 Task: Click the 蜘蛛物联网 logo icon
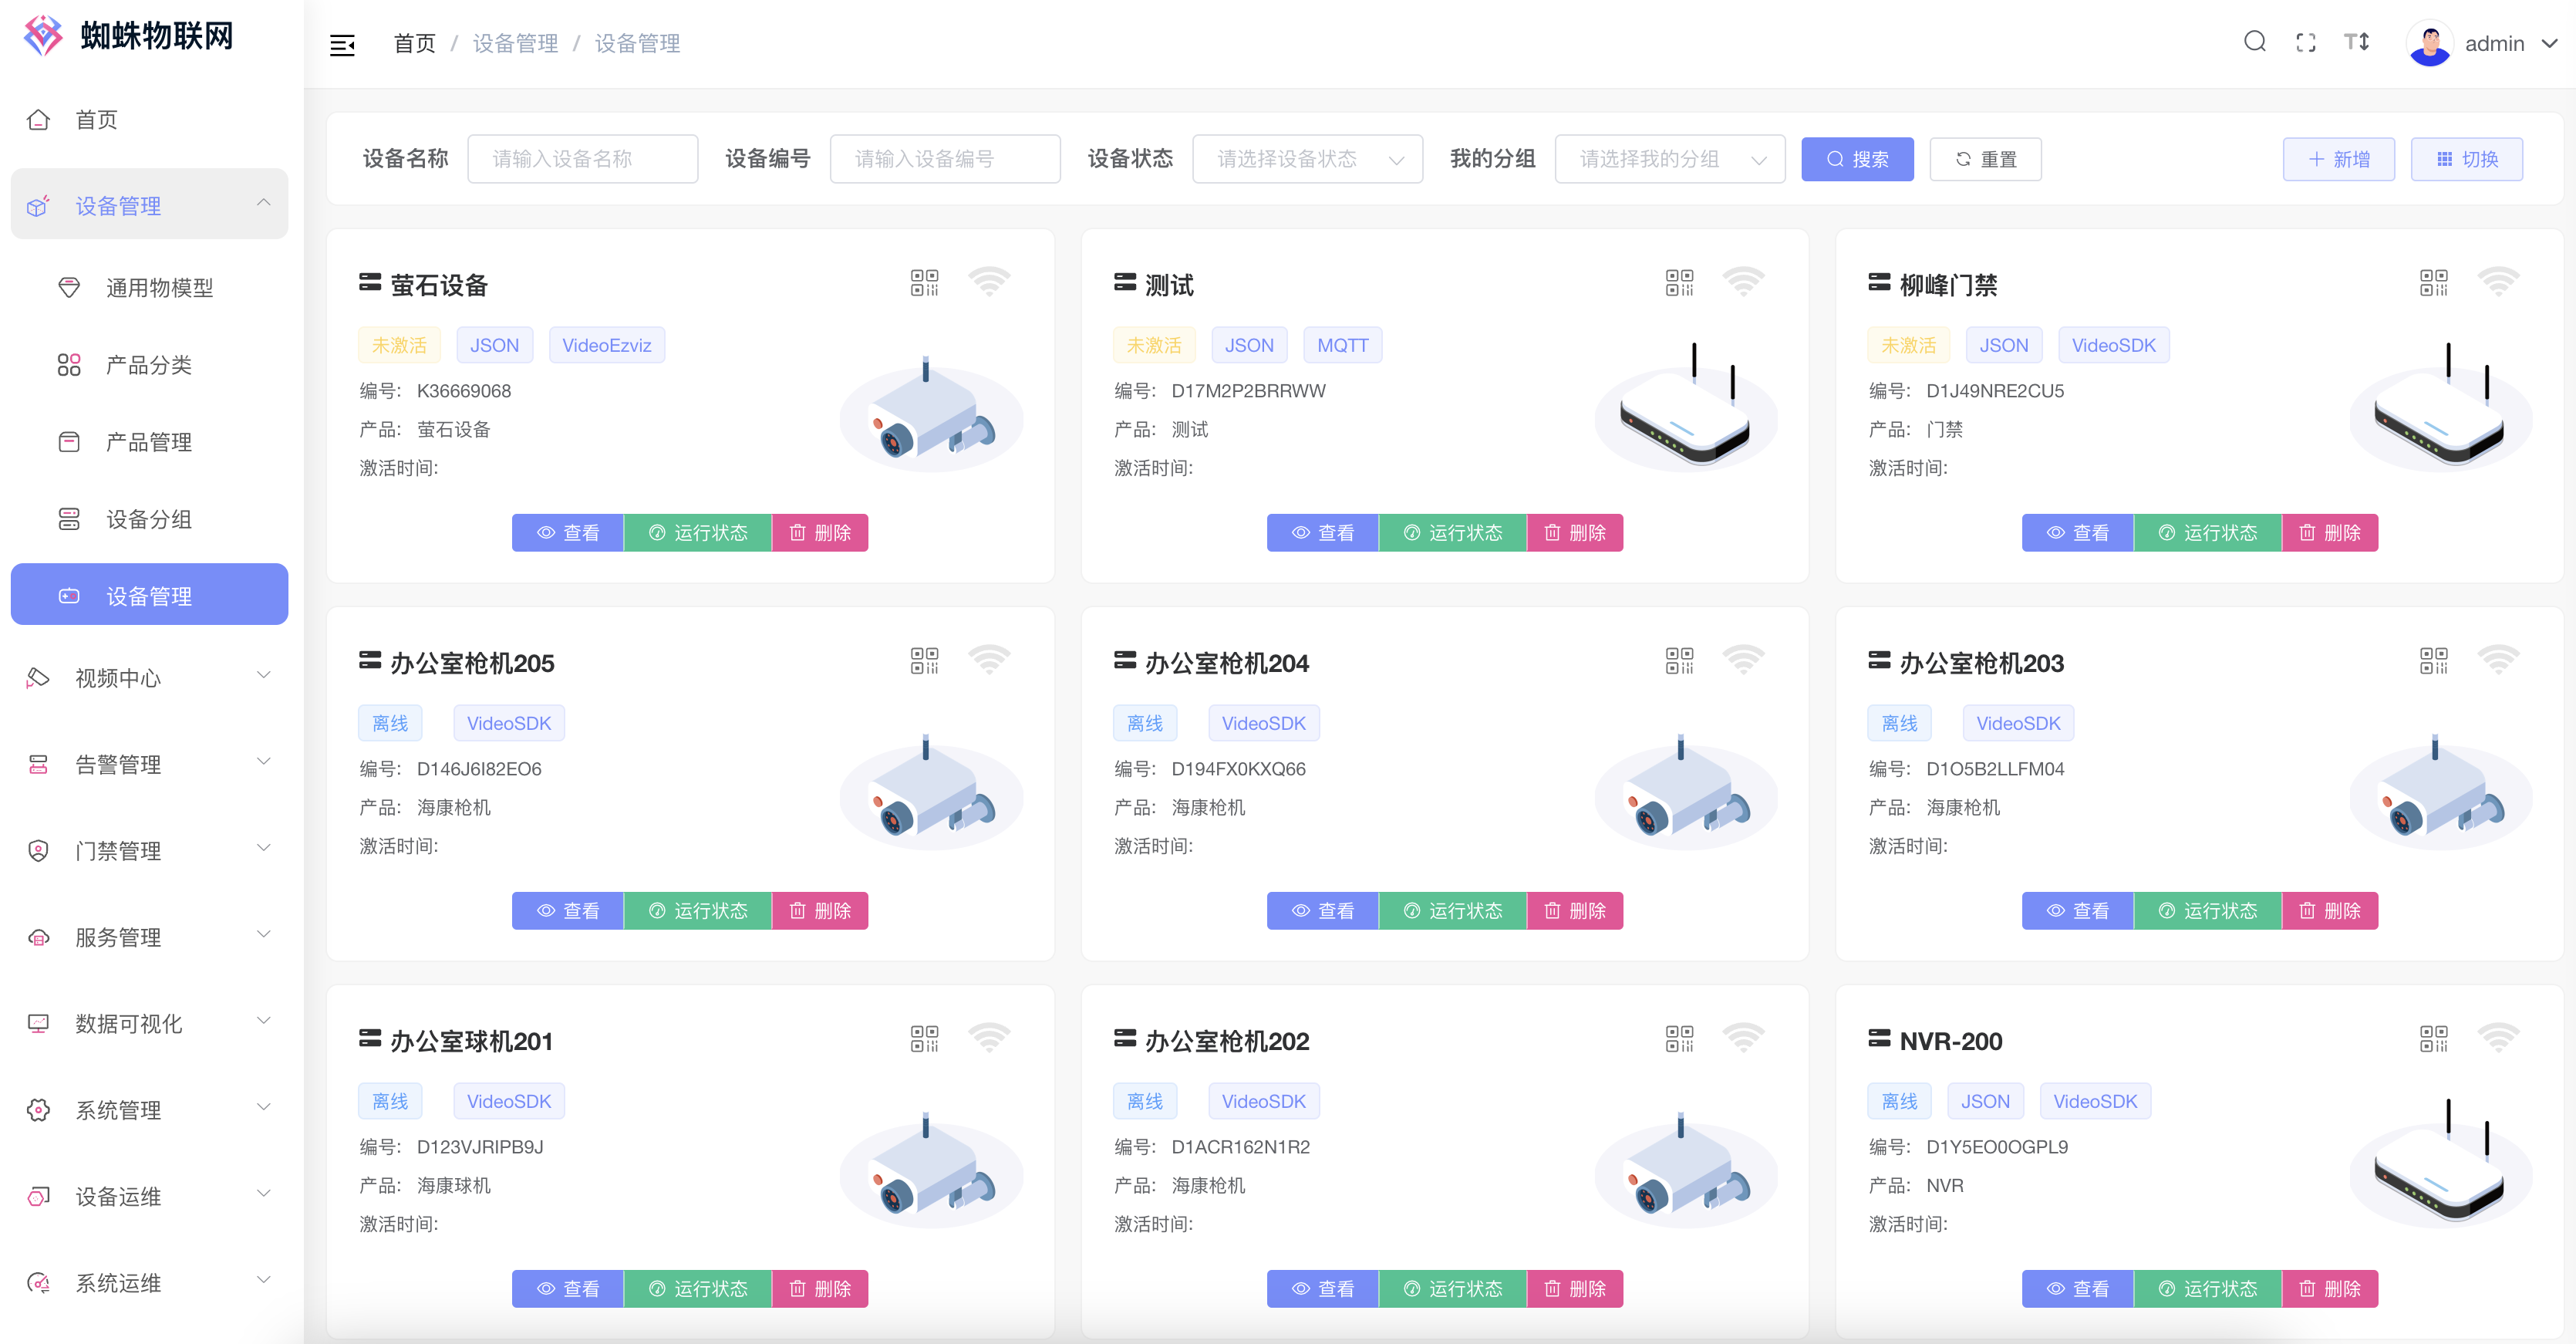pyautogui.click(x=43, y=35)
